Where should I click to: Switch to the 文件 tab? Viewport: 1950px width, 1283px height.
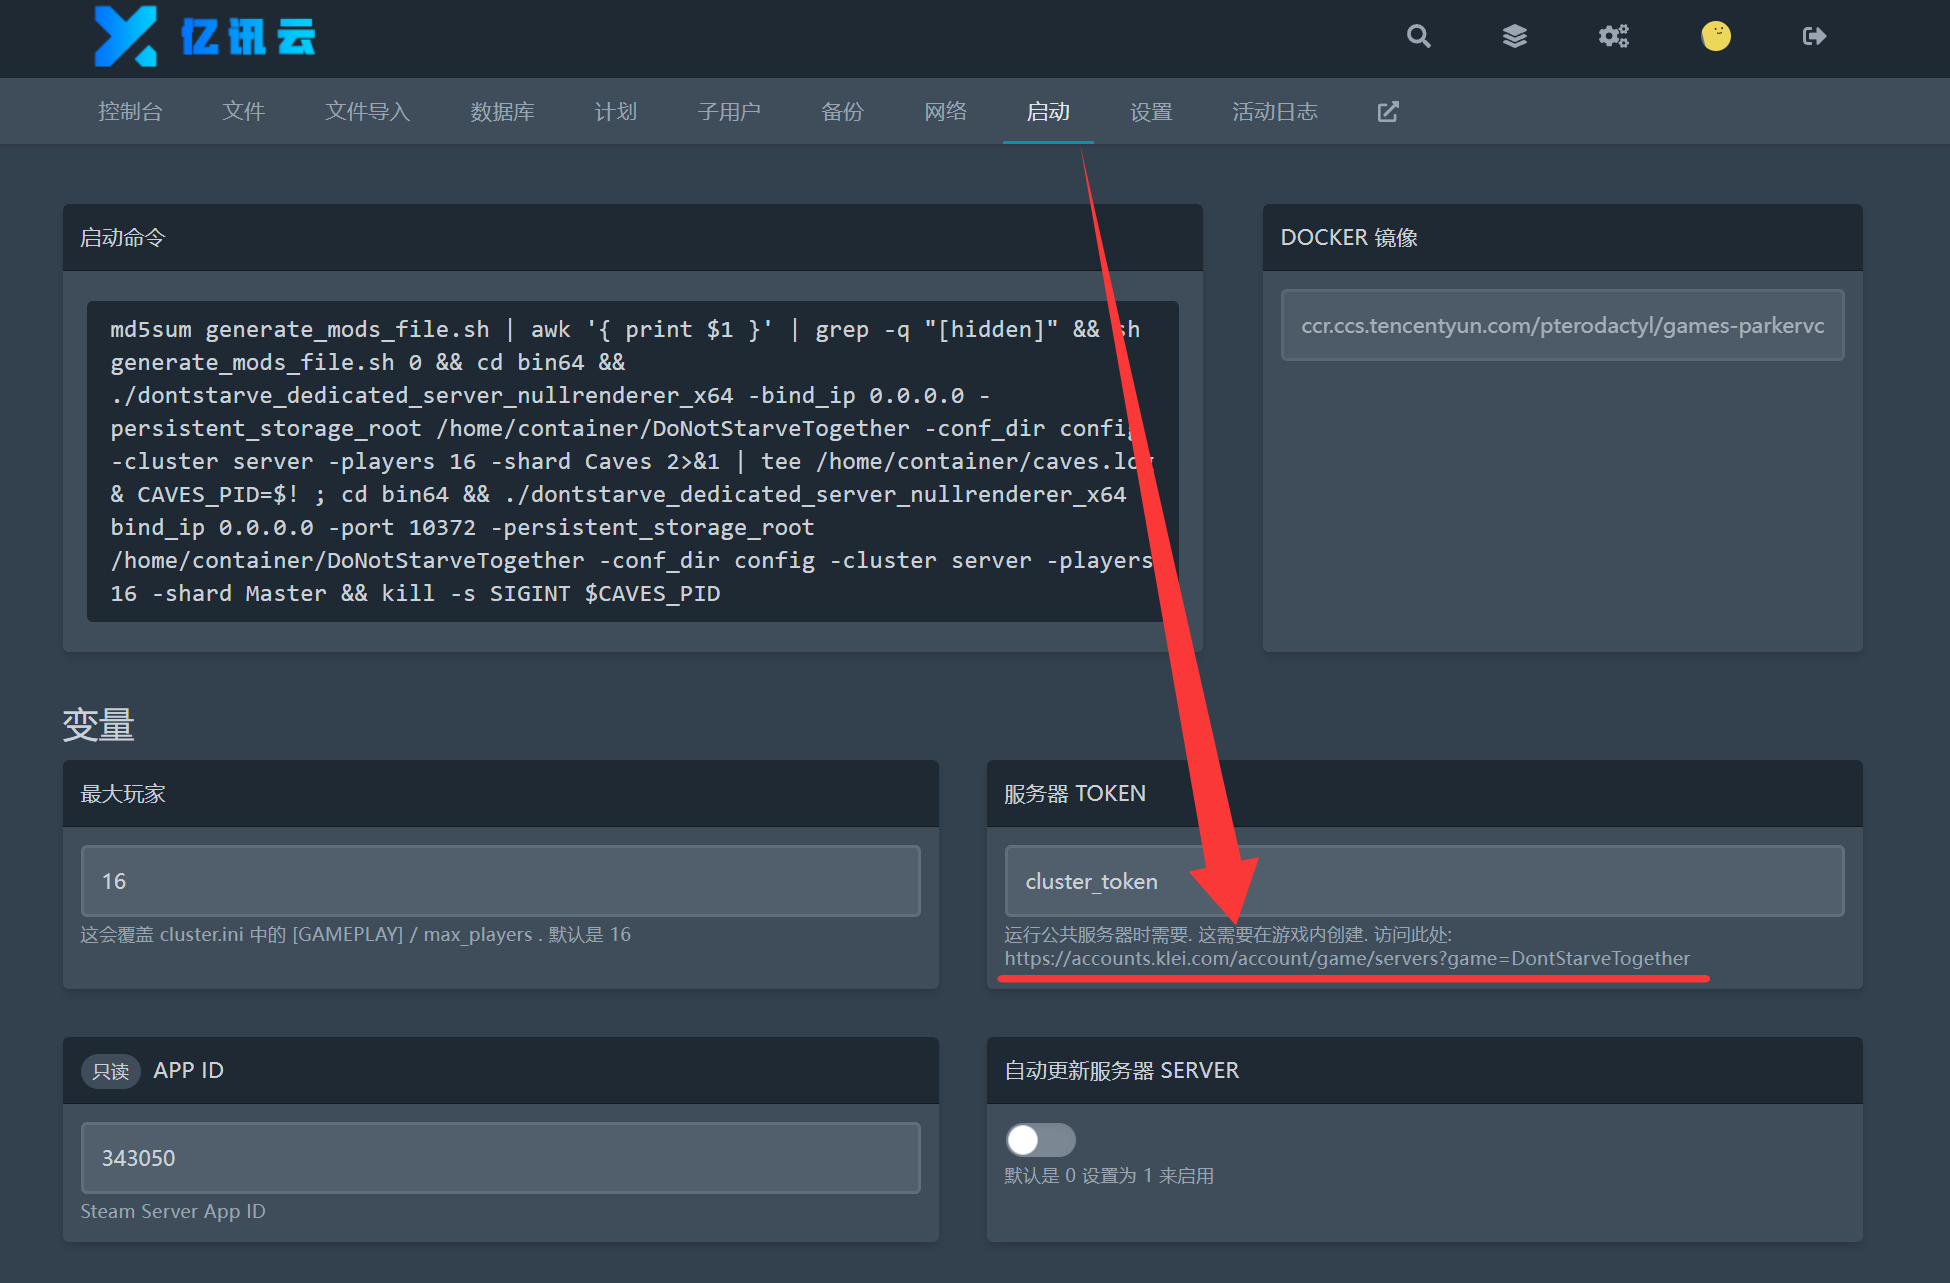click(x=243, y=111)
